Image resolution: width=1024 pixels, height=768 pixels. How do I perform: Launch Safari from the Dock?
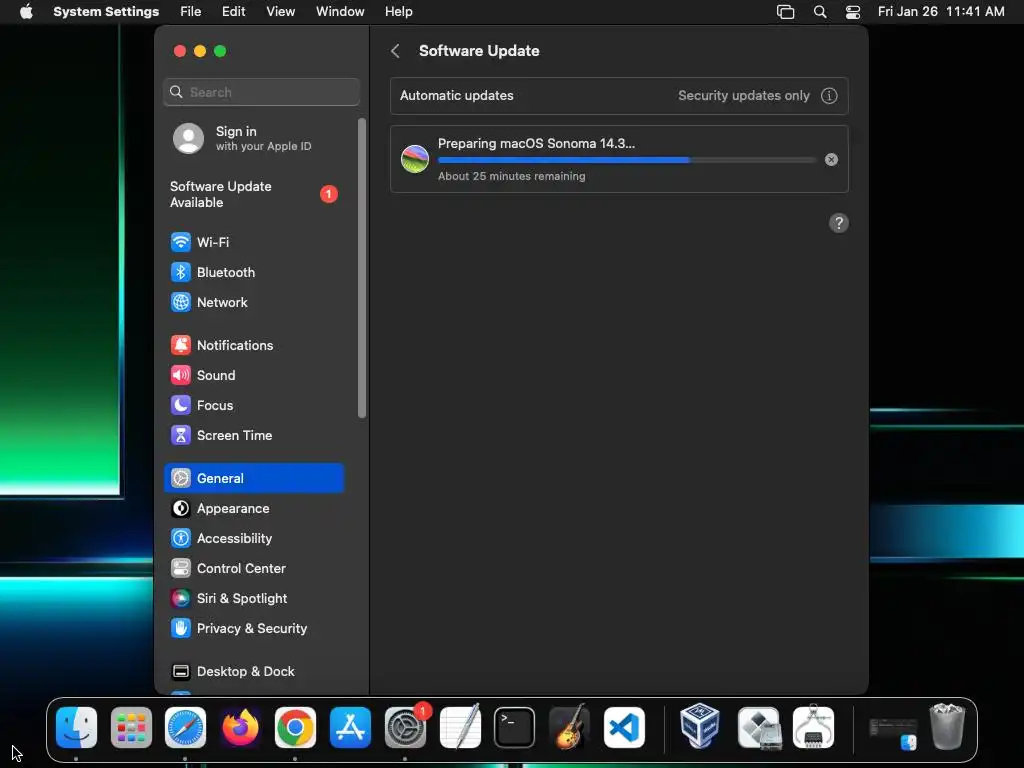pos(185,728)
